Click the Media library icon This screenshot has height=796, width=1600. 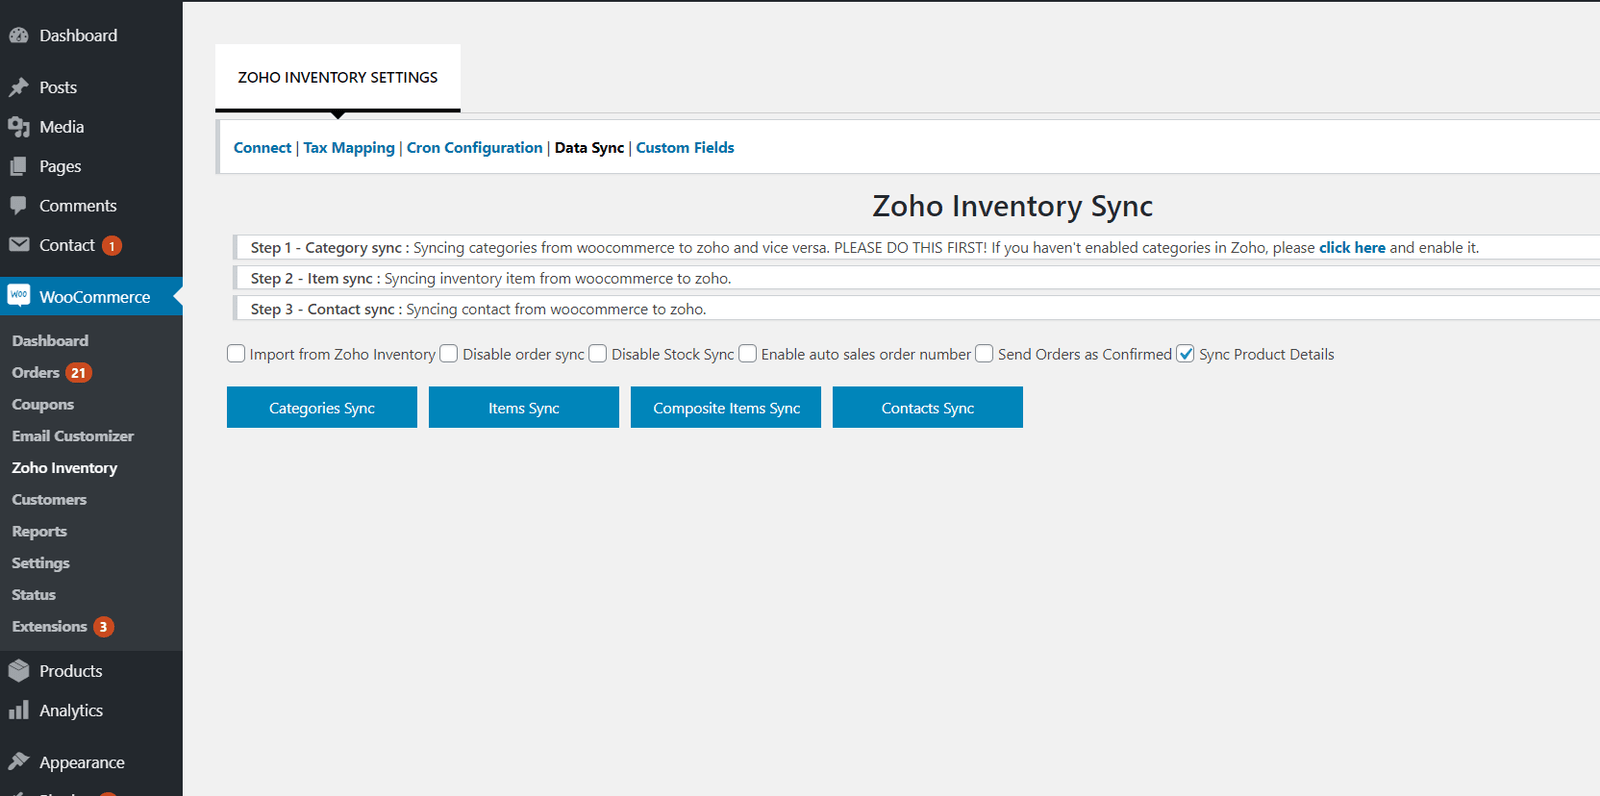tap(18, 127)
